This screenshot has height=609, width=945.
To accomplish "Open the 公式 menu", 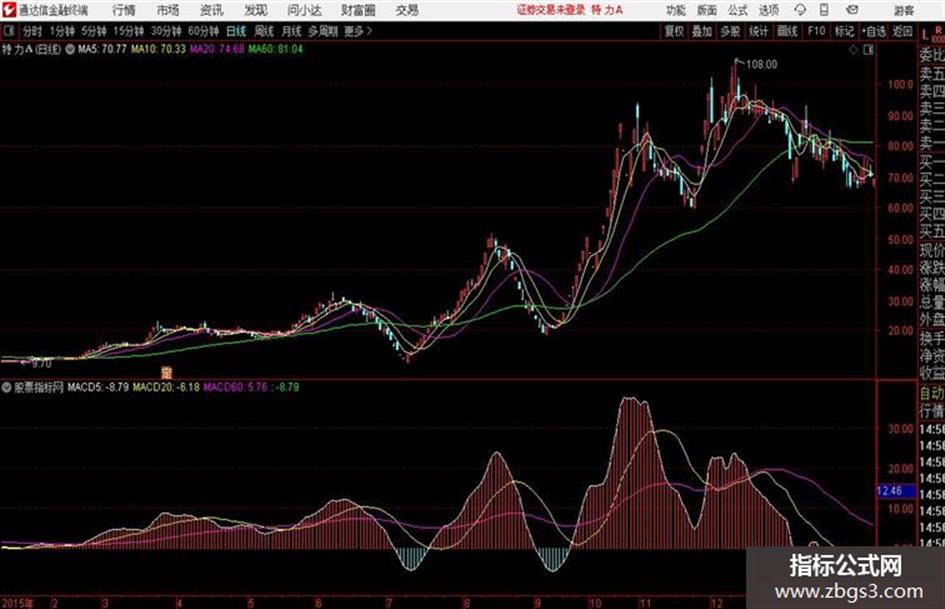I will click(x=737, y=10).
